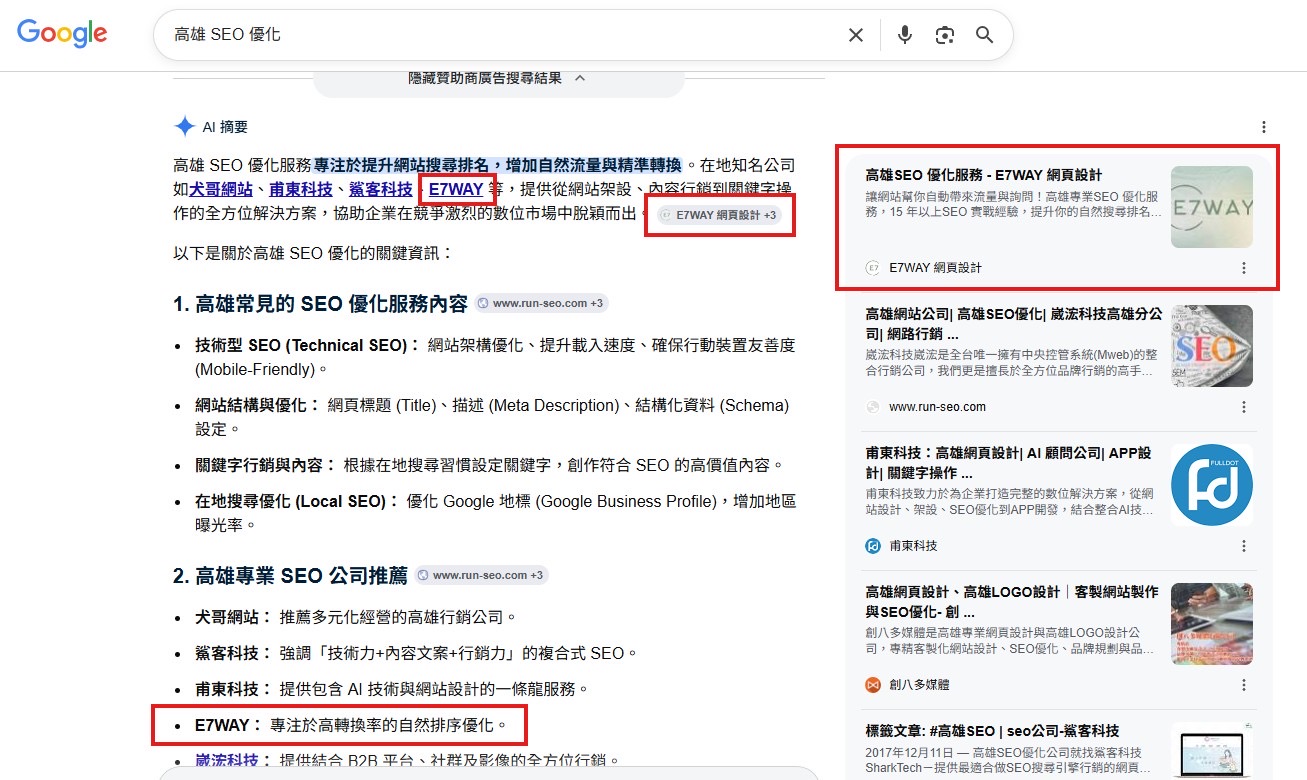Click the www.run-seo.com source name

pos(937,407)
